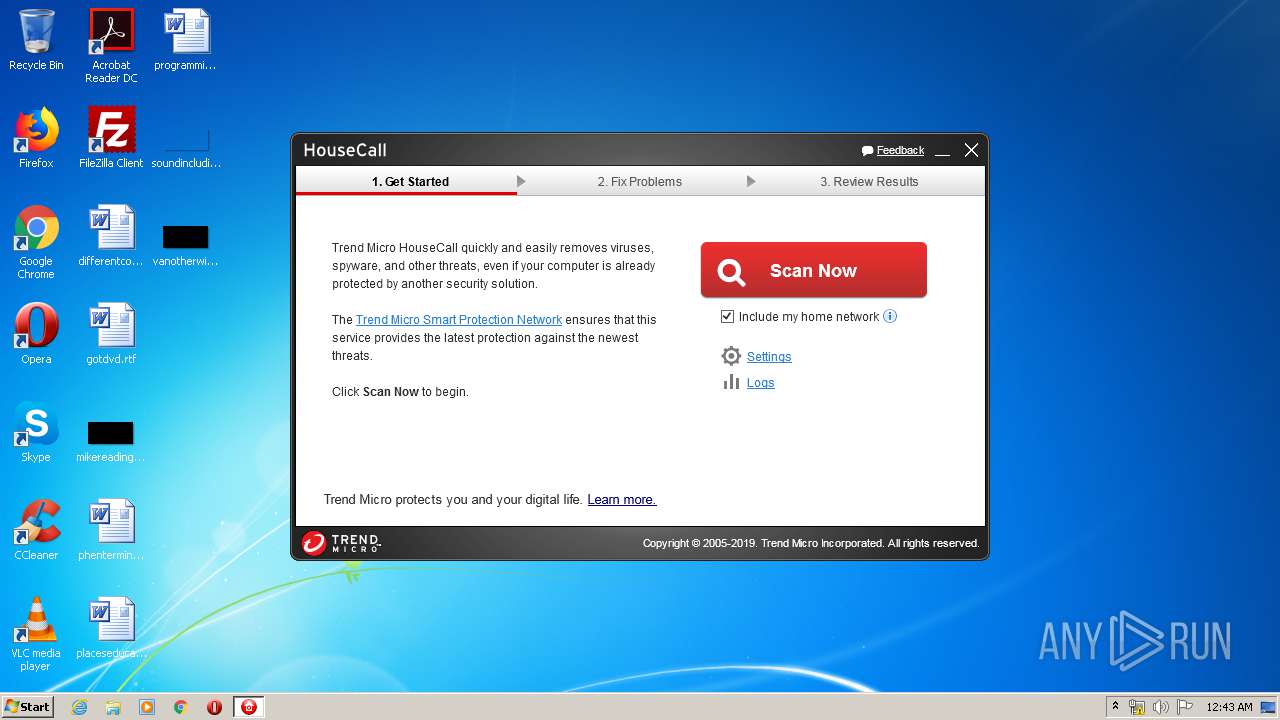This screenshot has width=1280, height=720.
Task: Launch Internet Explorer from taskbar
Action: [79, 707]
